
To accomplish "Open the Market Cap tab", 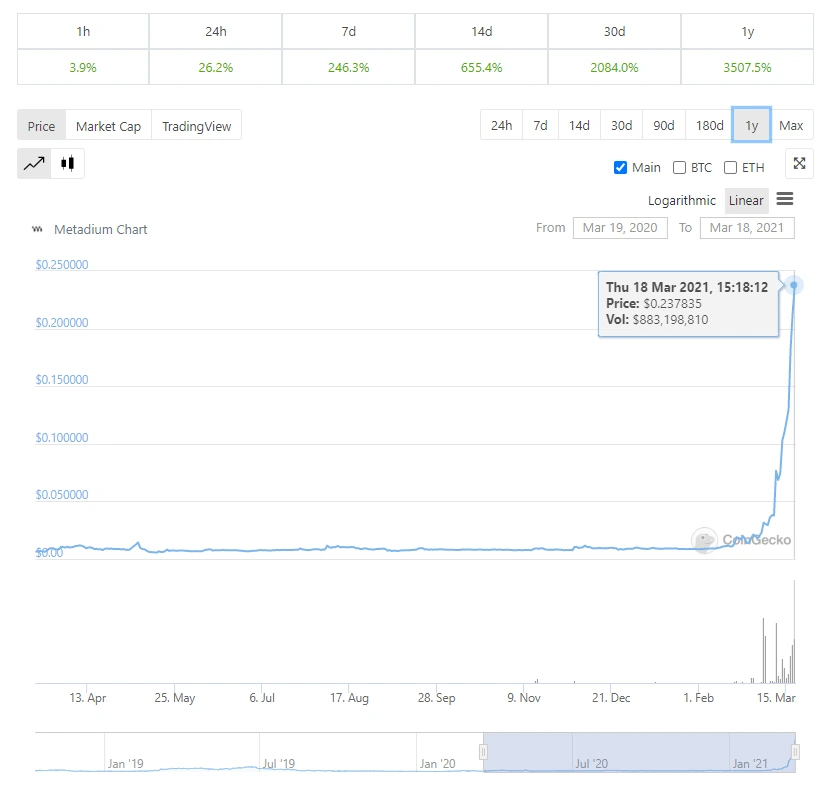I will click(108, 126).
